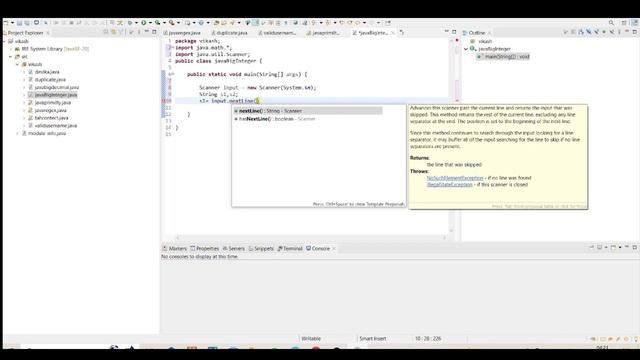
Task: Follow the NoSuchElementException link
Action: 455,178
